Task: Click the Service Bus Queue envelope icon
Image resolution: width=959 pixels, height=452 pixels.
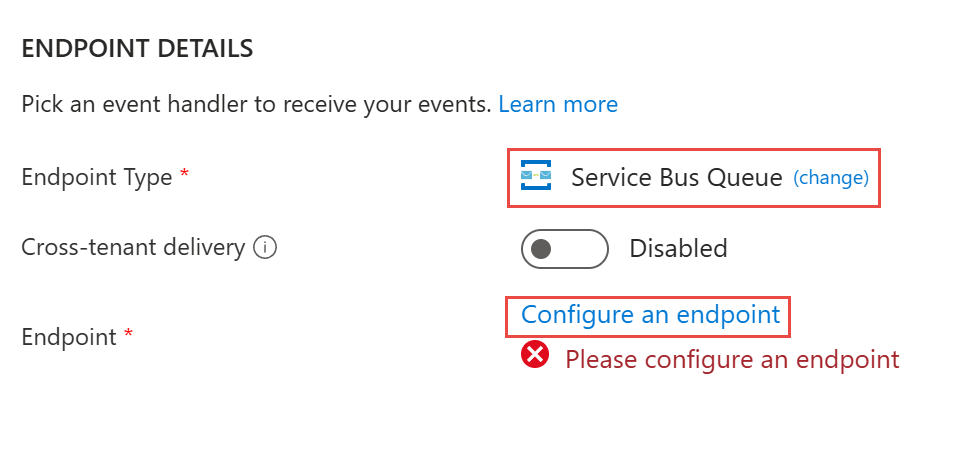Action: [x=536, y=176]
